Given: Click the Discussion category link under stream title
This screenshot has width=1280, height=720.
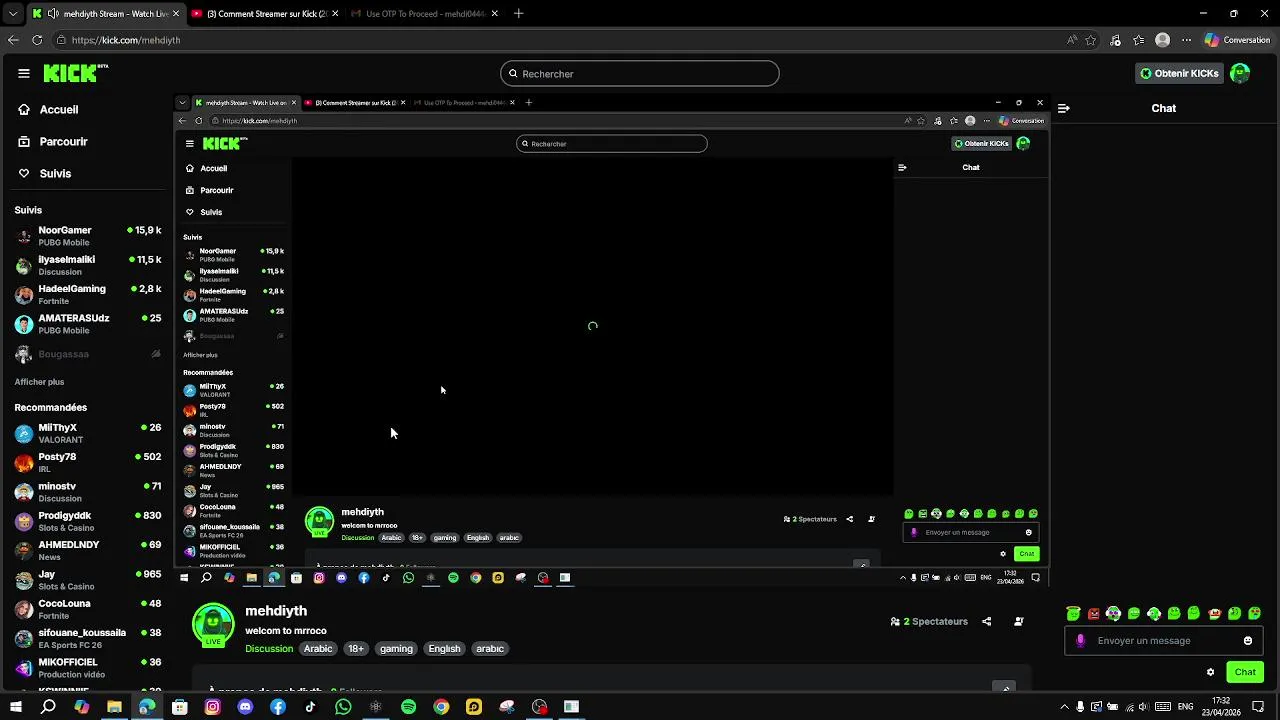Looking at the screenshot, I should 269,649.
